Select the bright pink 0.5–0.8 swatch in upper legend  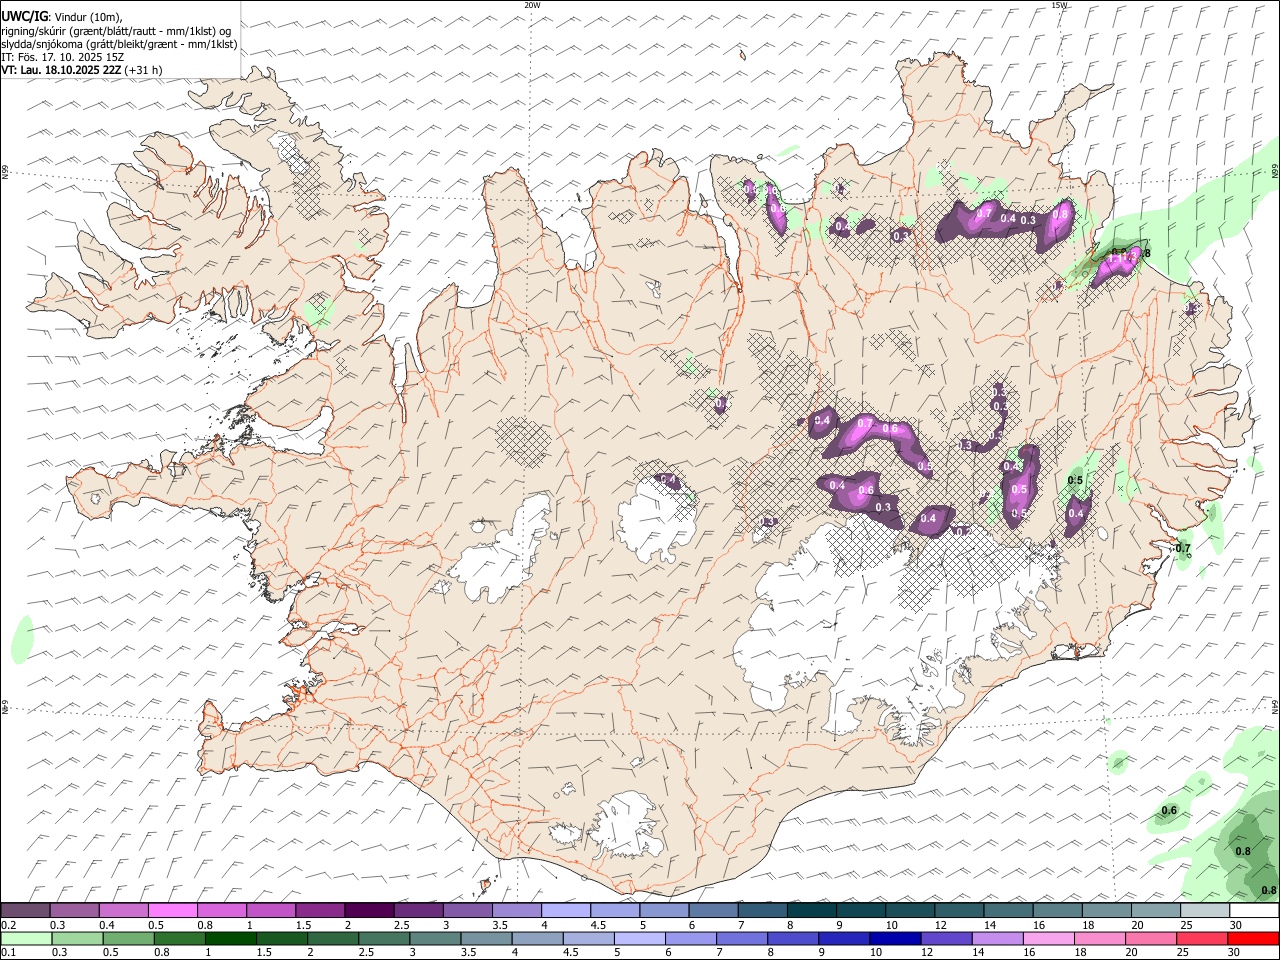173,910
